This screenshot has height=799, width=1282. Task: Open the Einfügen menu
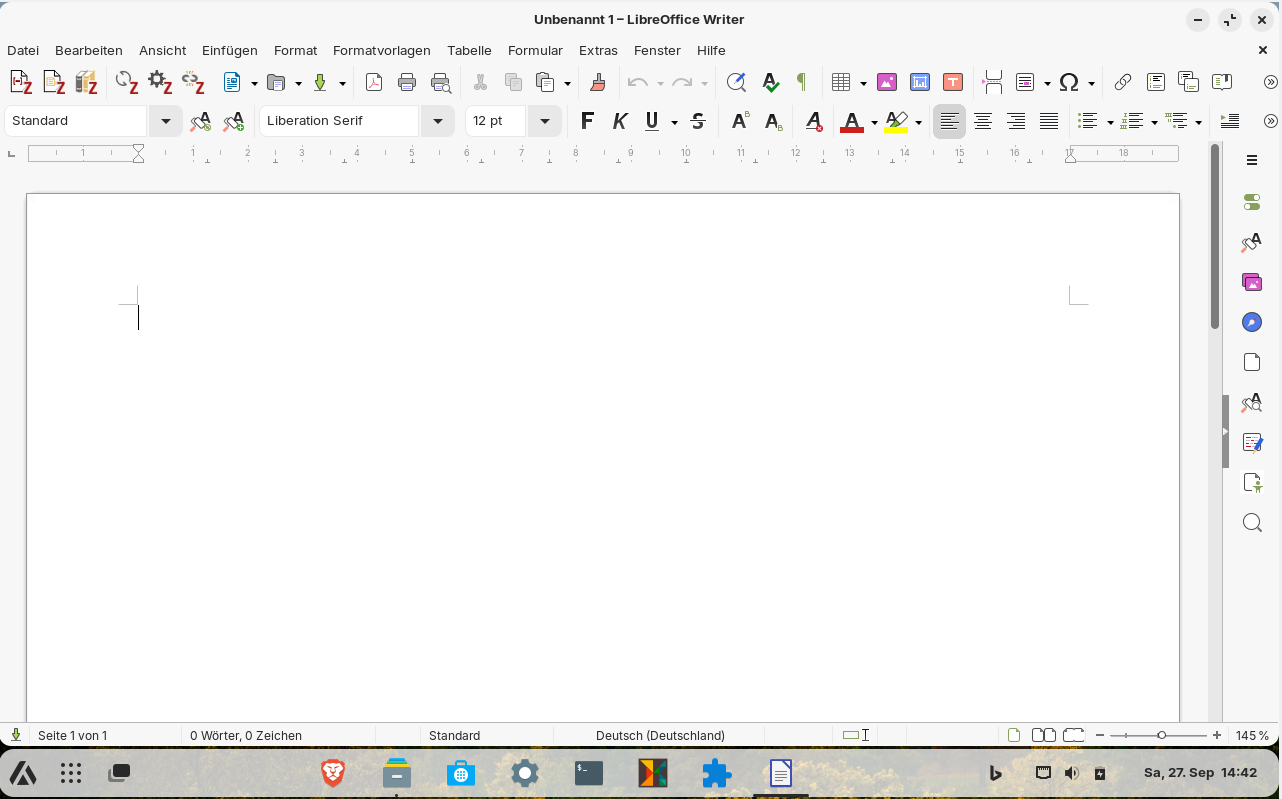tap(229, 50)
